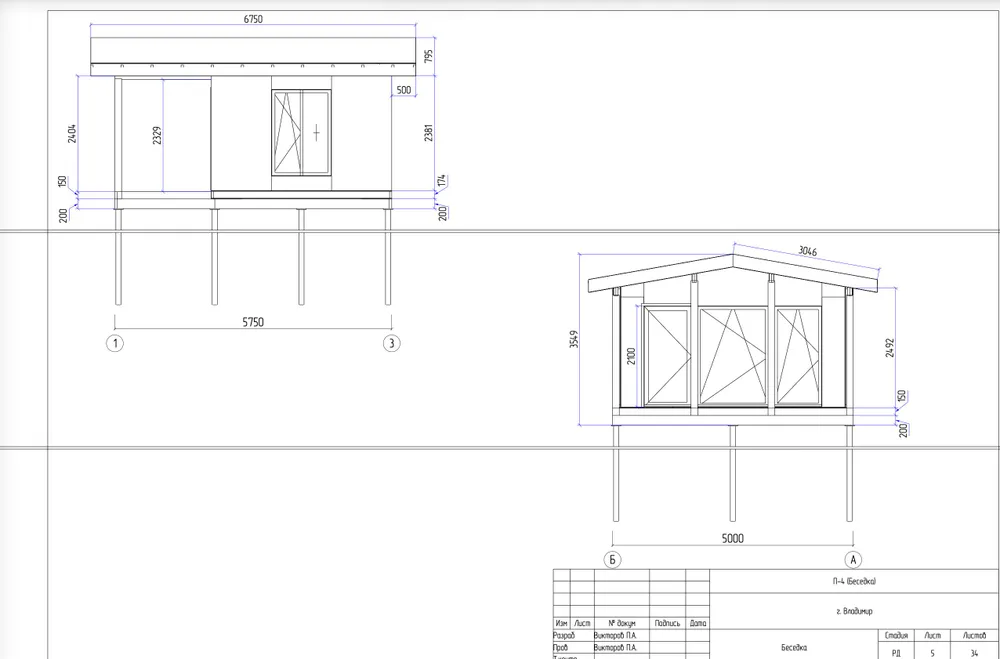Image resolution: width=1000 pixels, height=659 pixels.
Task: Click axis marker circle Б
Action: [612, 560]
